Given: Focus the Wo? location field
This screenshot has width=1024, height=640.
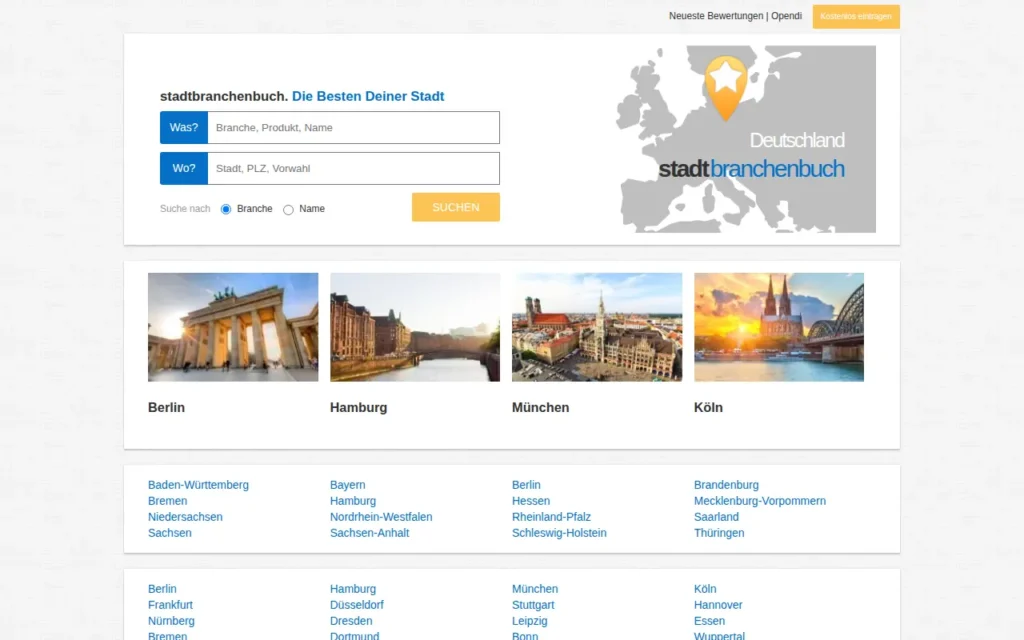Looking at the screenshot, I should (x=353, y=168).
